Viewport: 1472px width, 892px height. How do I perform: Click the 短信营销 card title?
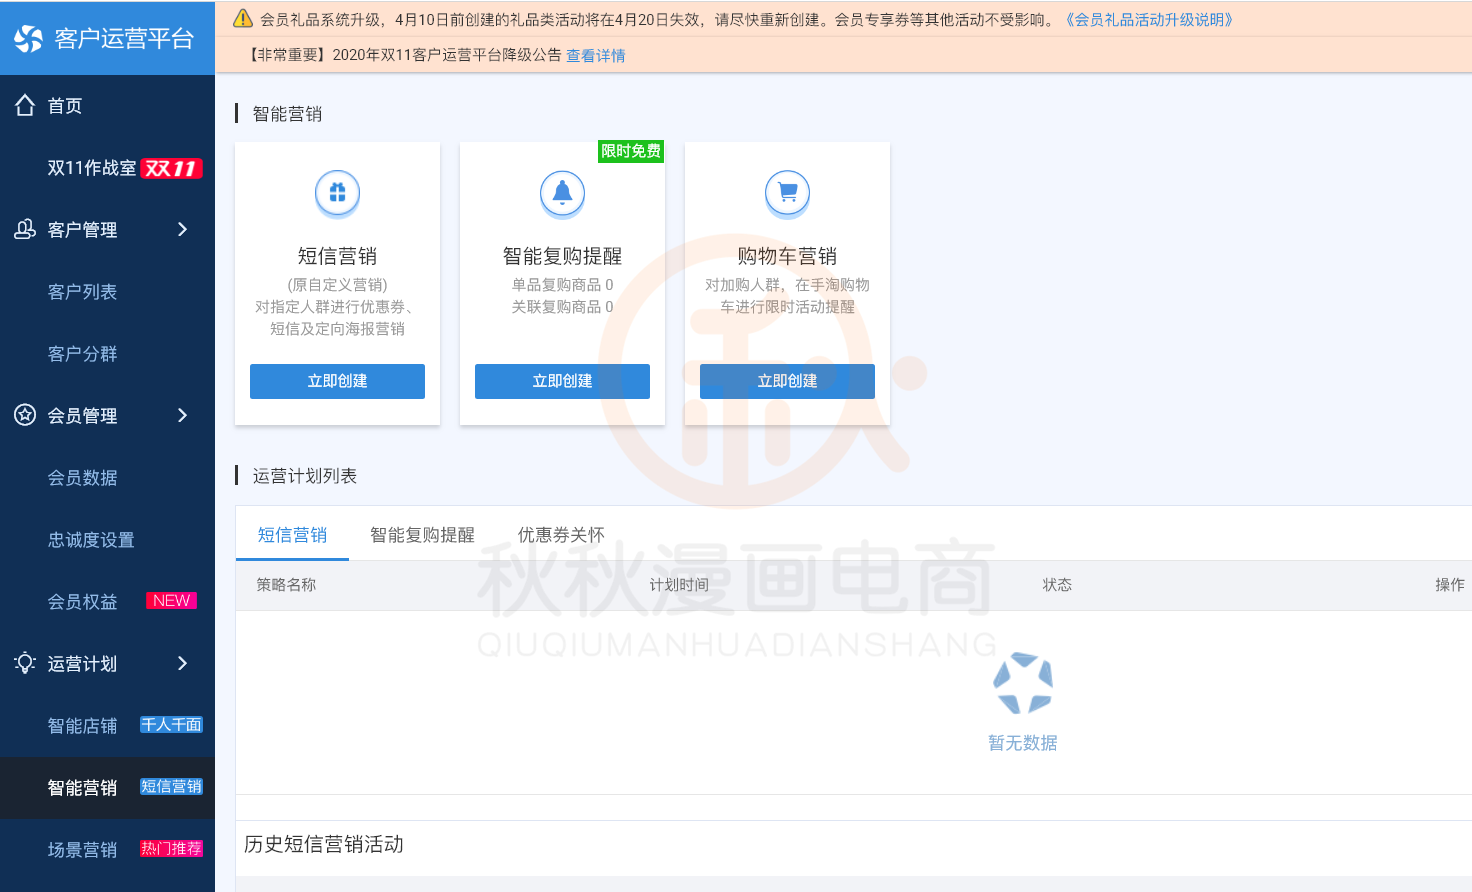tap(337, 256)
